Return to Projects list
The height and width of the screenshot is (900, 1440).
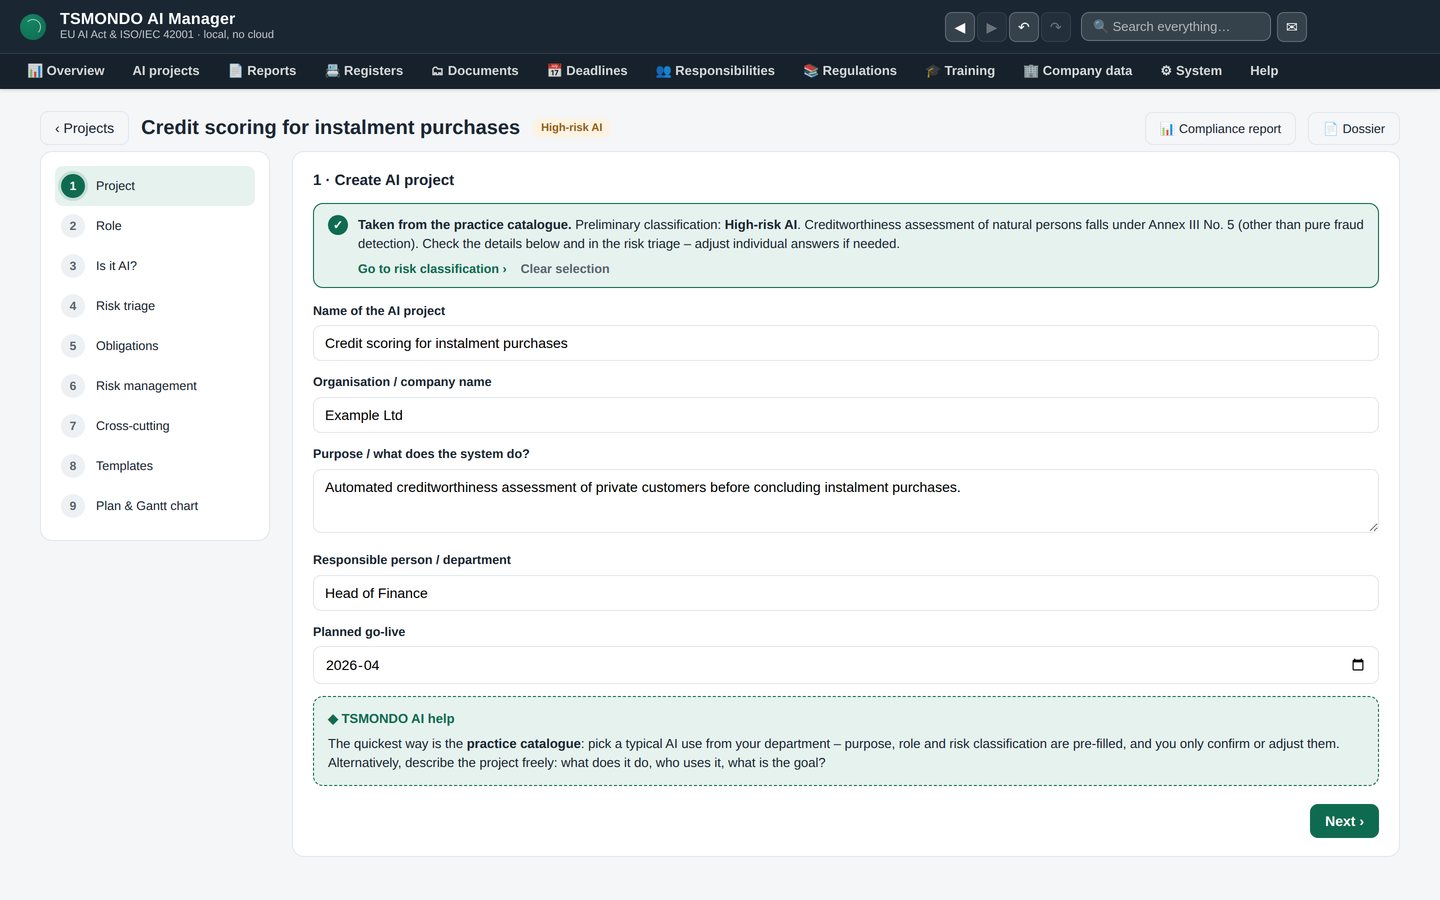[x=85, y=128]
